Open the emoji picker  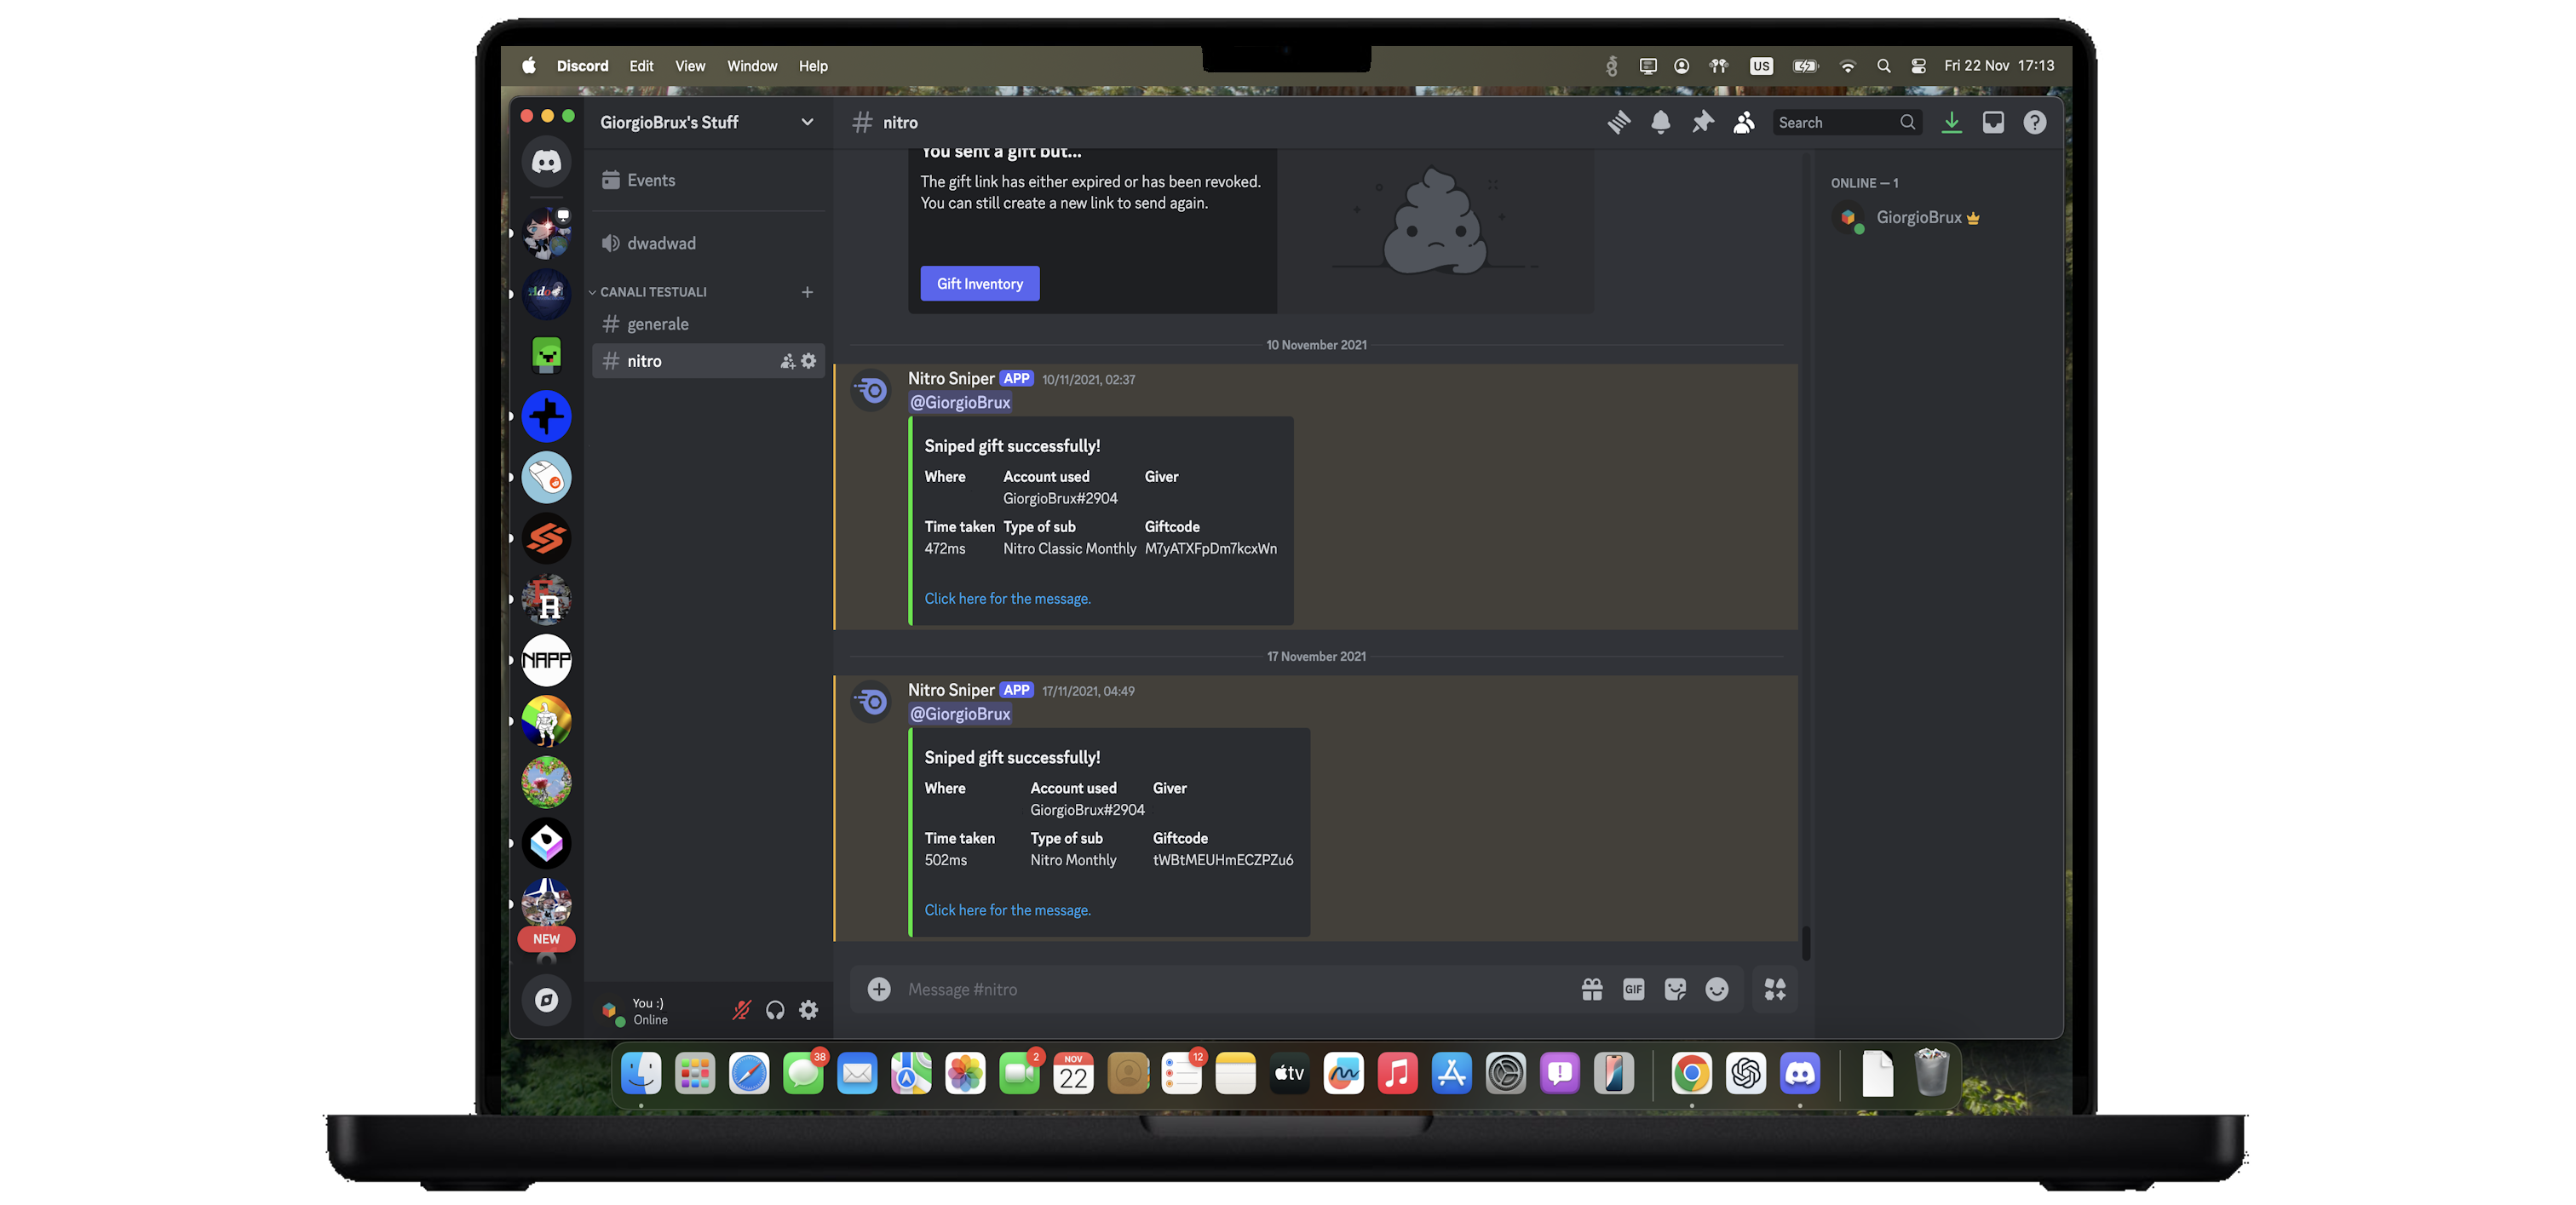point(1716,989)
